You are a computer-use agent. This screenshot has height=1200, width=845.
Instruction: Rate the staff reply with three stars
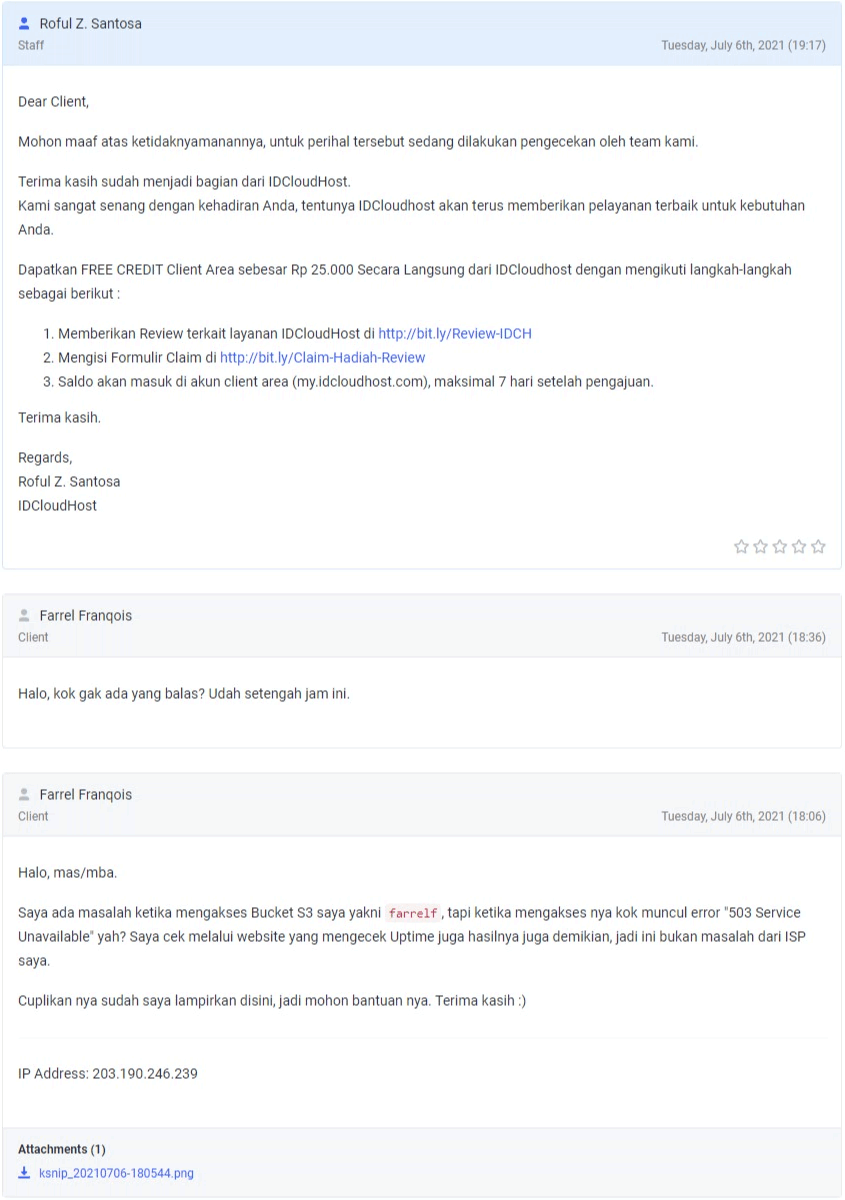[780, 546]
